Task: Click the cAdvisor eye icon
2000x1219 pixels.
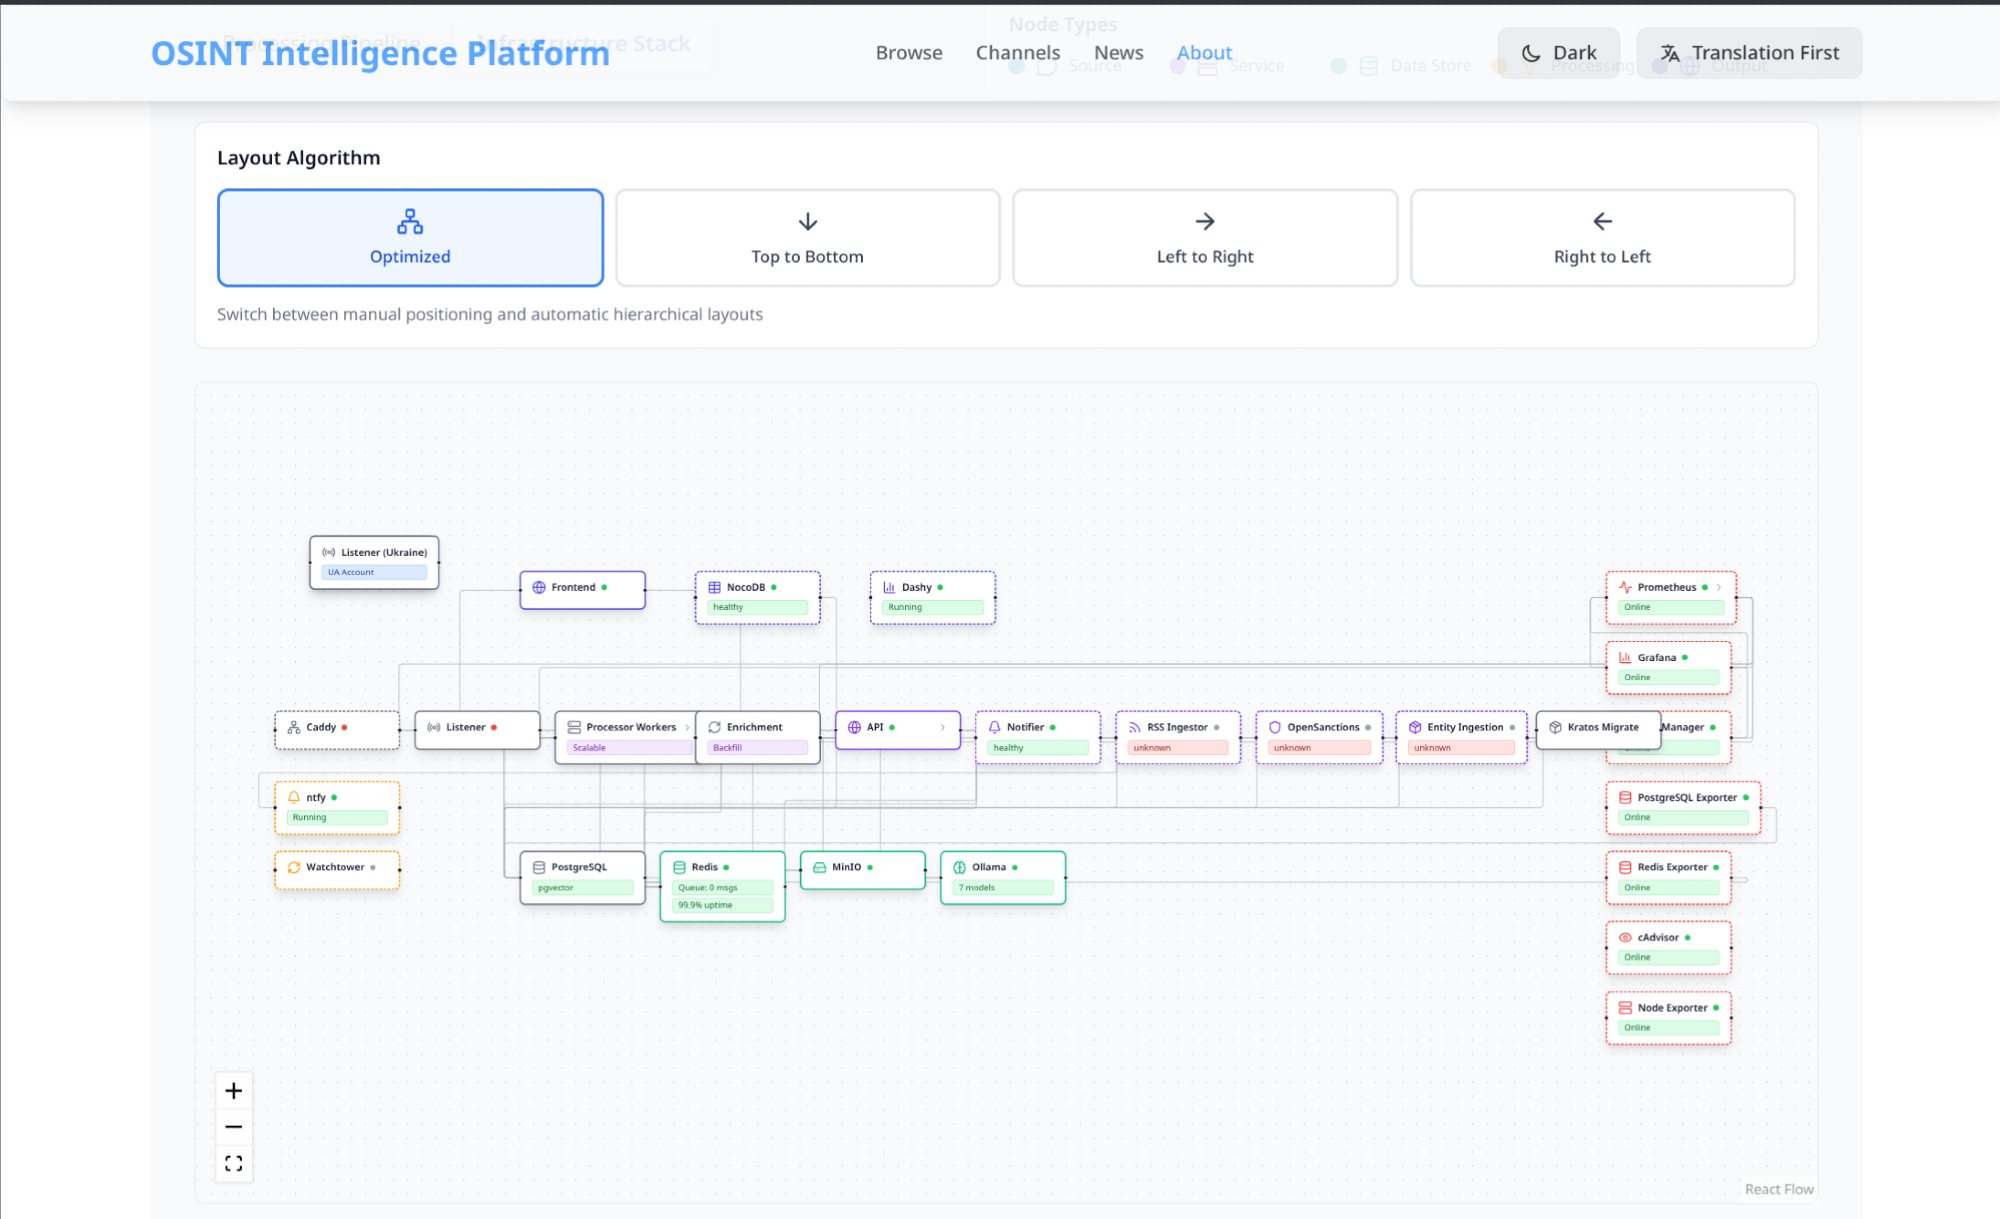Action: 1625,937
